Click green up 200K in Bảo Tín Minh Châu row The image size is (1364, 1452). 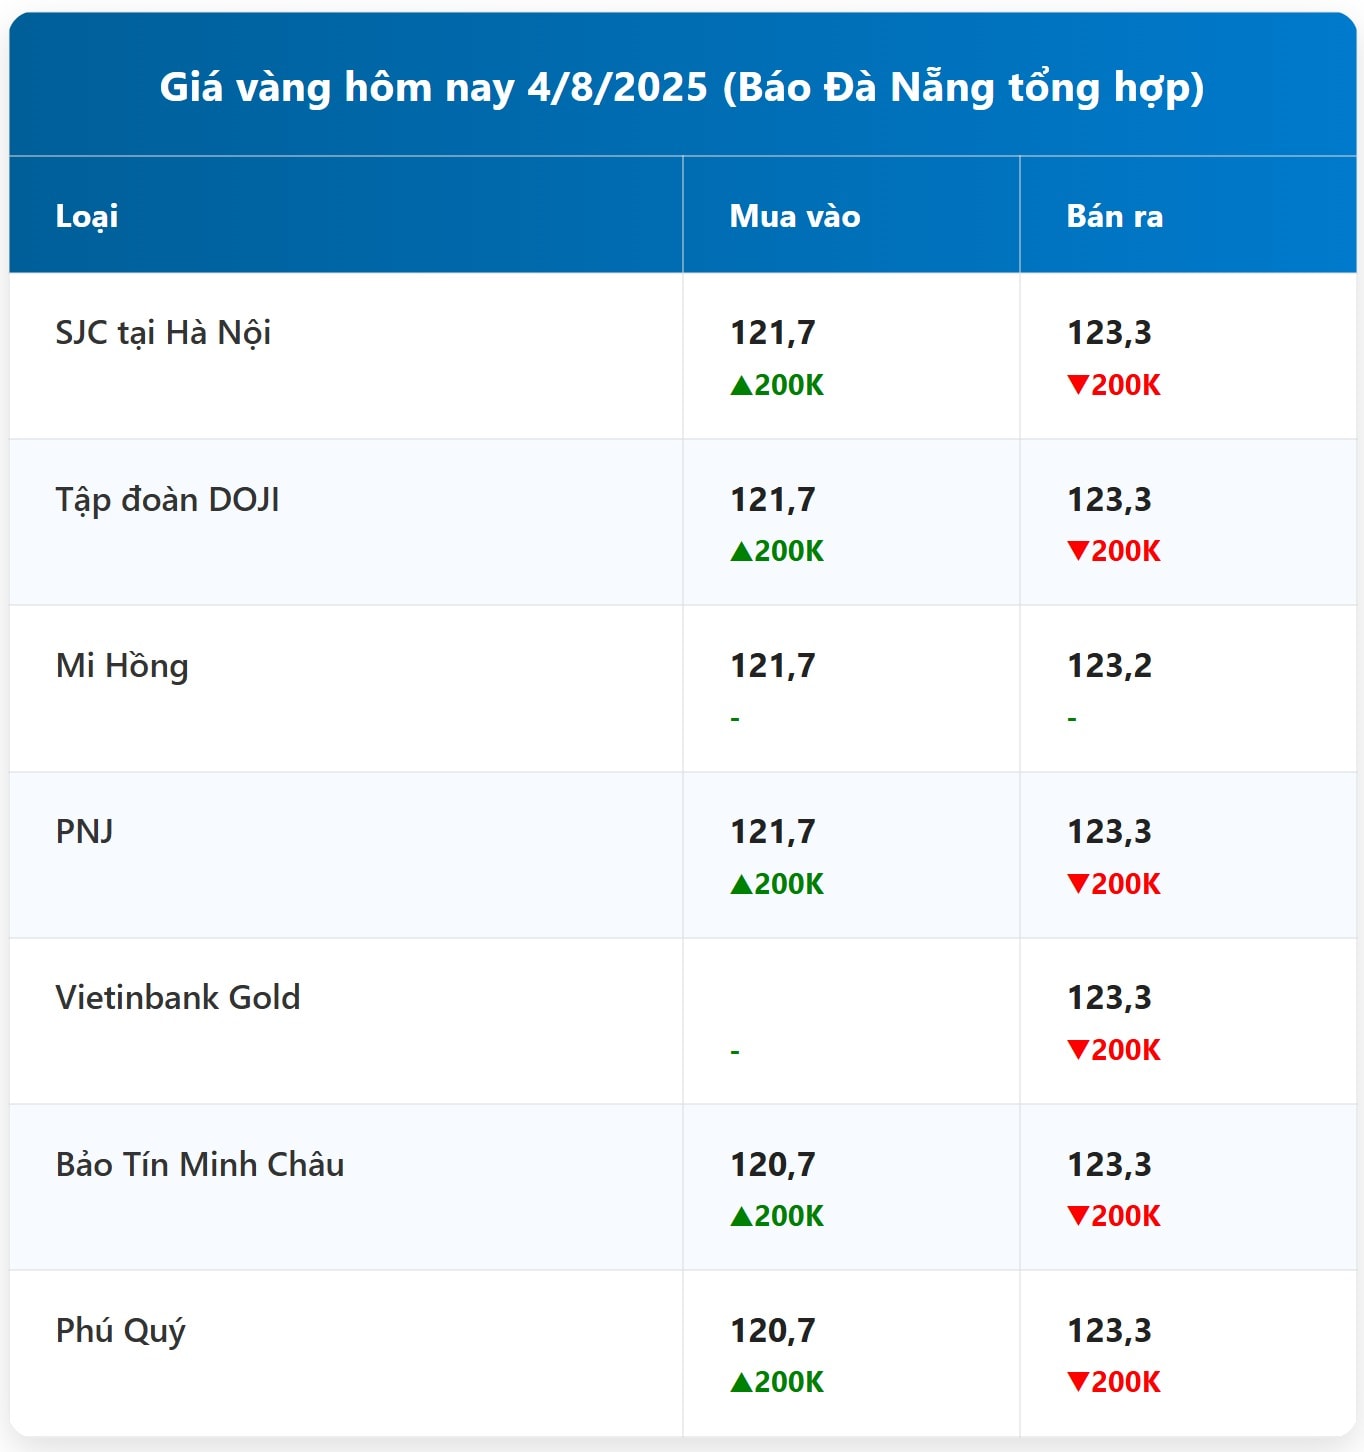pos(777,1216)
